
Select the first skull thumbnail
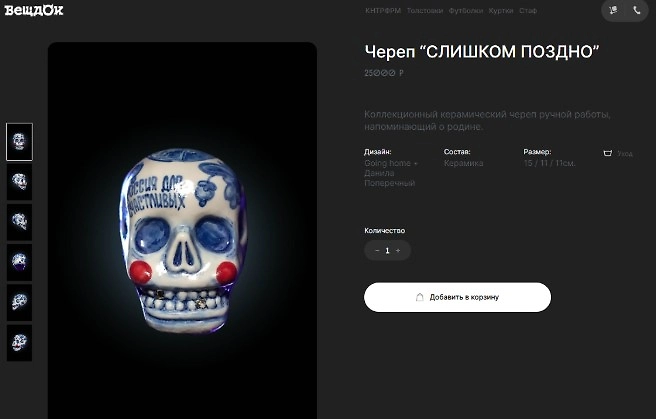tap(19, 142)
